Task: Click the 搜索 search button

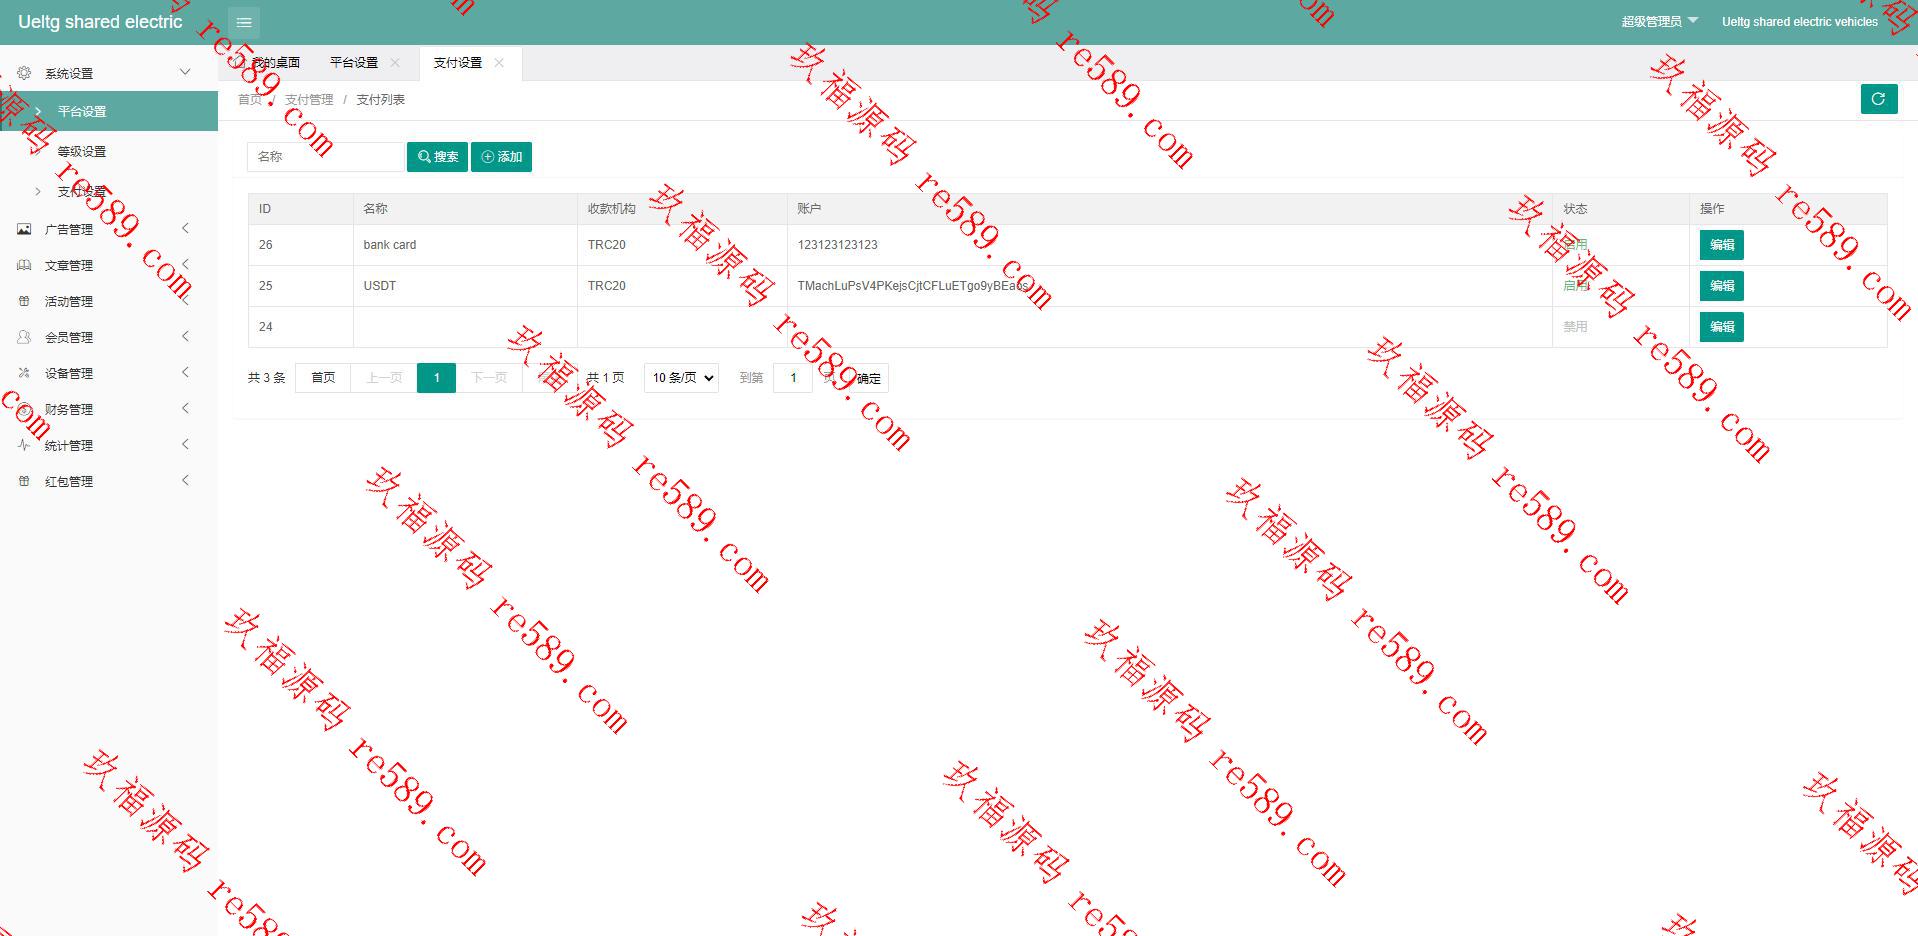Action: (437, 157)
